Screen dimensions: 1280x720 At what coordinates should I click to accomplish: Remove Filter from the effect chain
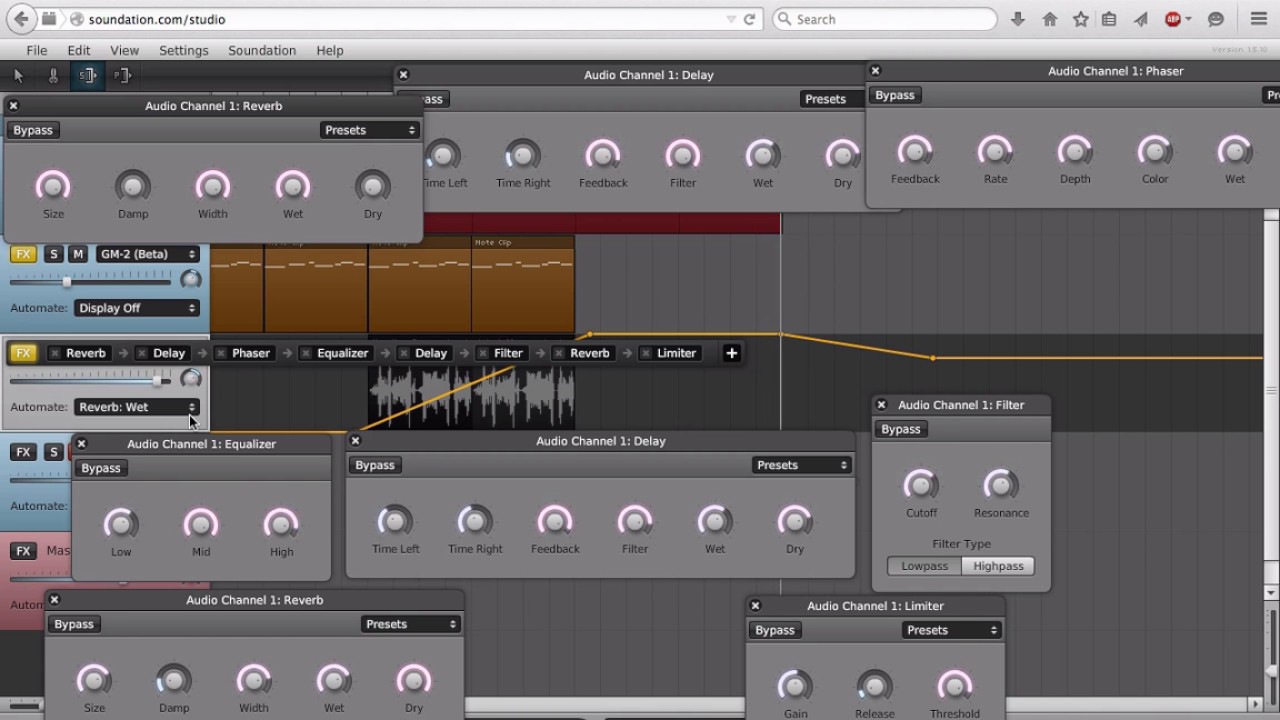483,353
